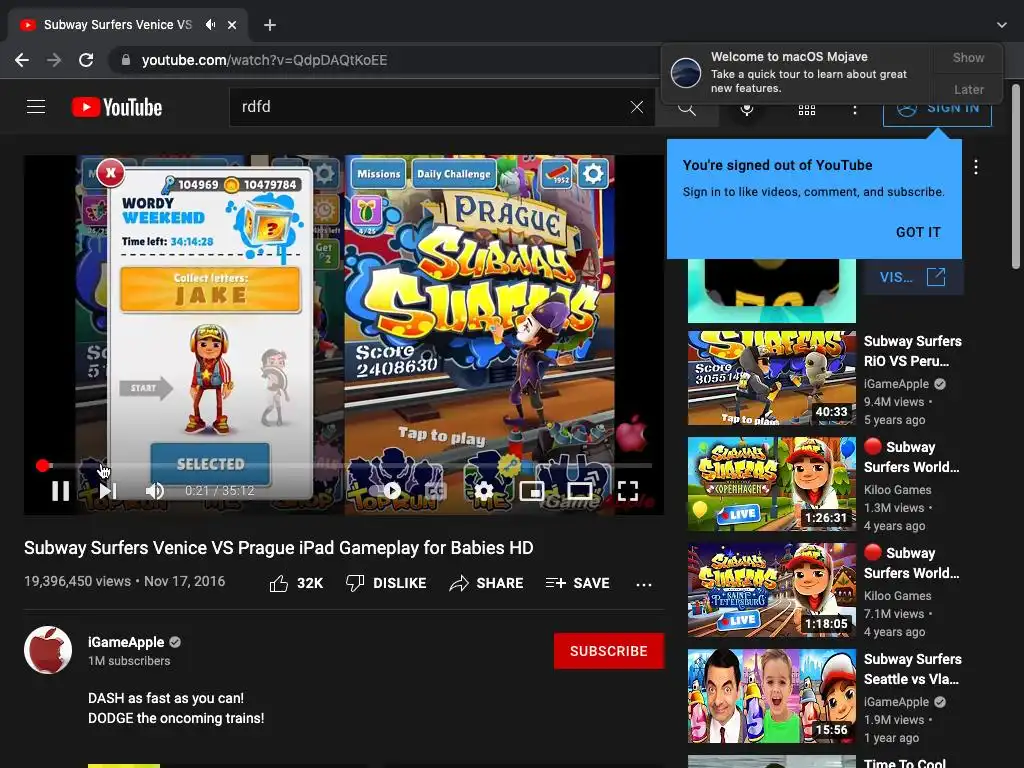1024x768 pixels.
Task: Open the YouTube apps grid icon
Action: pyautogui.click(x=807, y=110)
